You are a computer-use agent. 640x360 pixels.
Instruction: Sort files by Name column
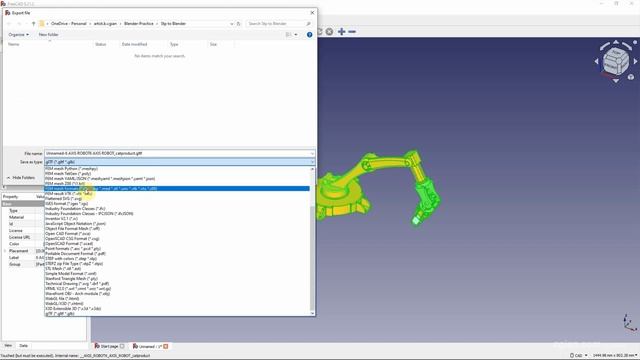pos(14,44)
